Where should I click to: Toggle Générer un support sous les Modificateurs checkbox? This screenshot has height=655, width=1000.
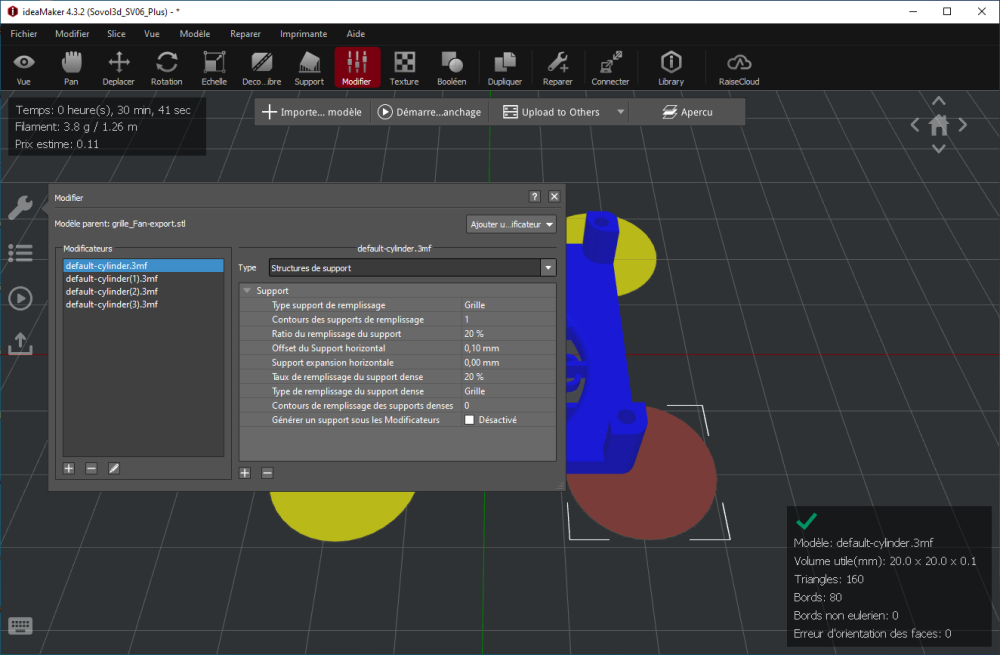click(469, 420)
